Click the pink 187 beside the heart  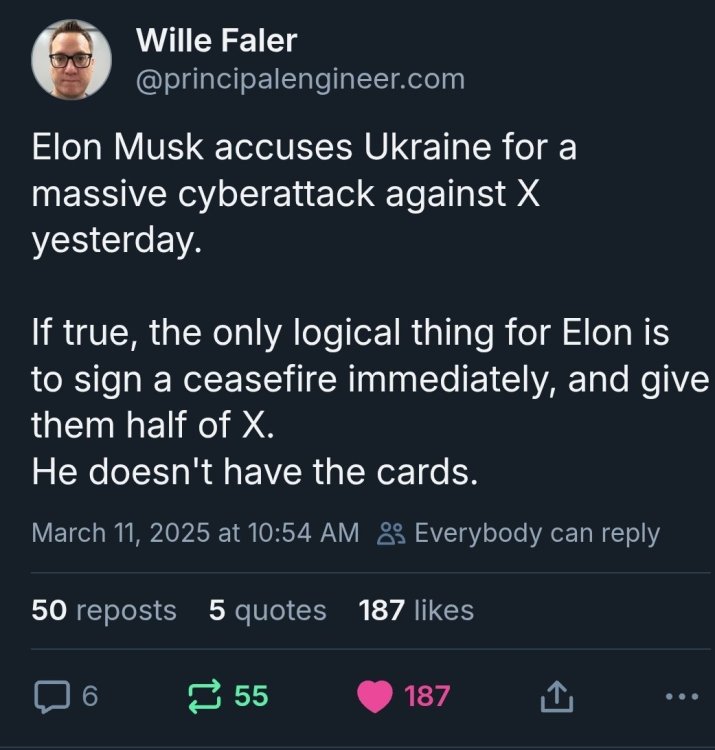428,696
